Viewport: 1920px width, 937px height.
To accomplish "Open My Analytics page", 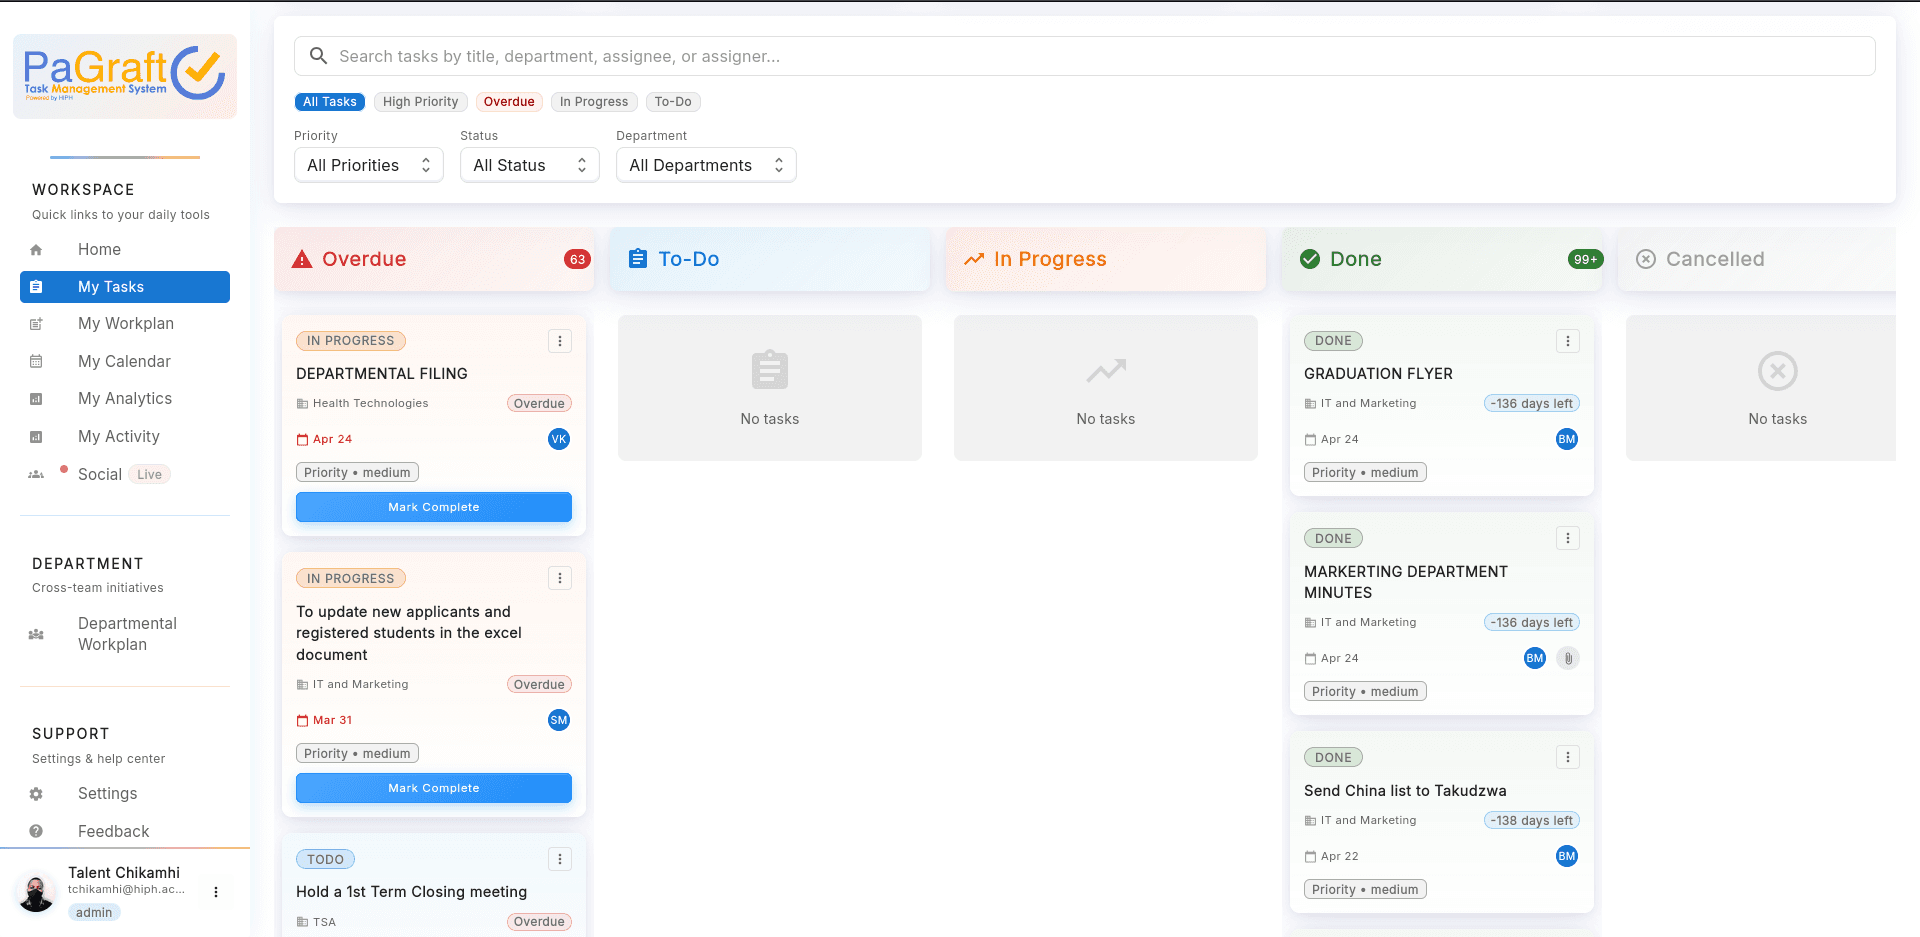I will click(125, 399).
